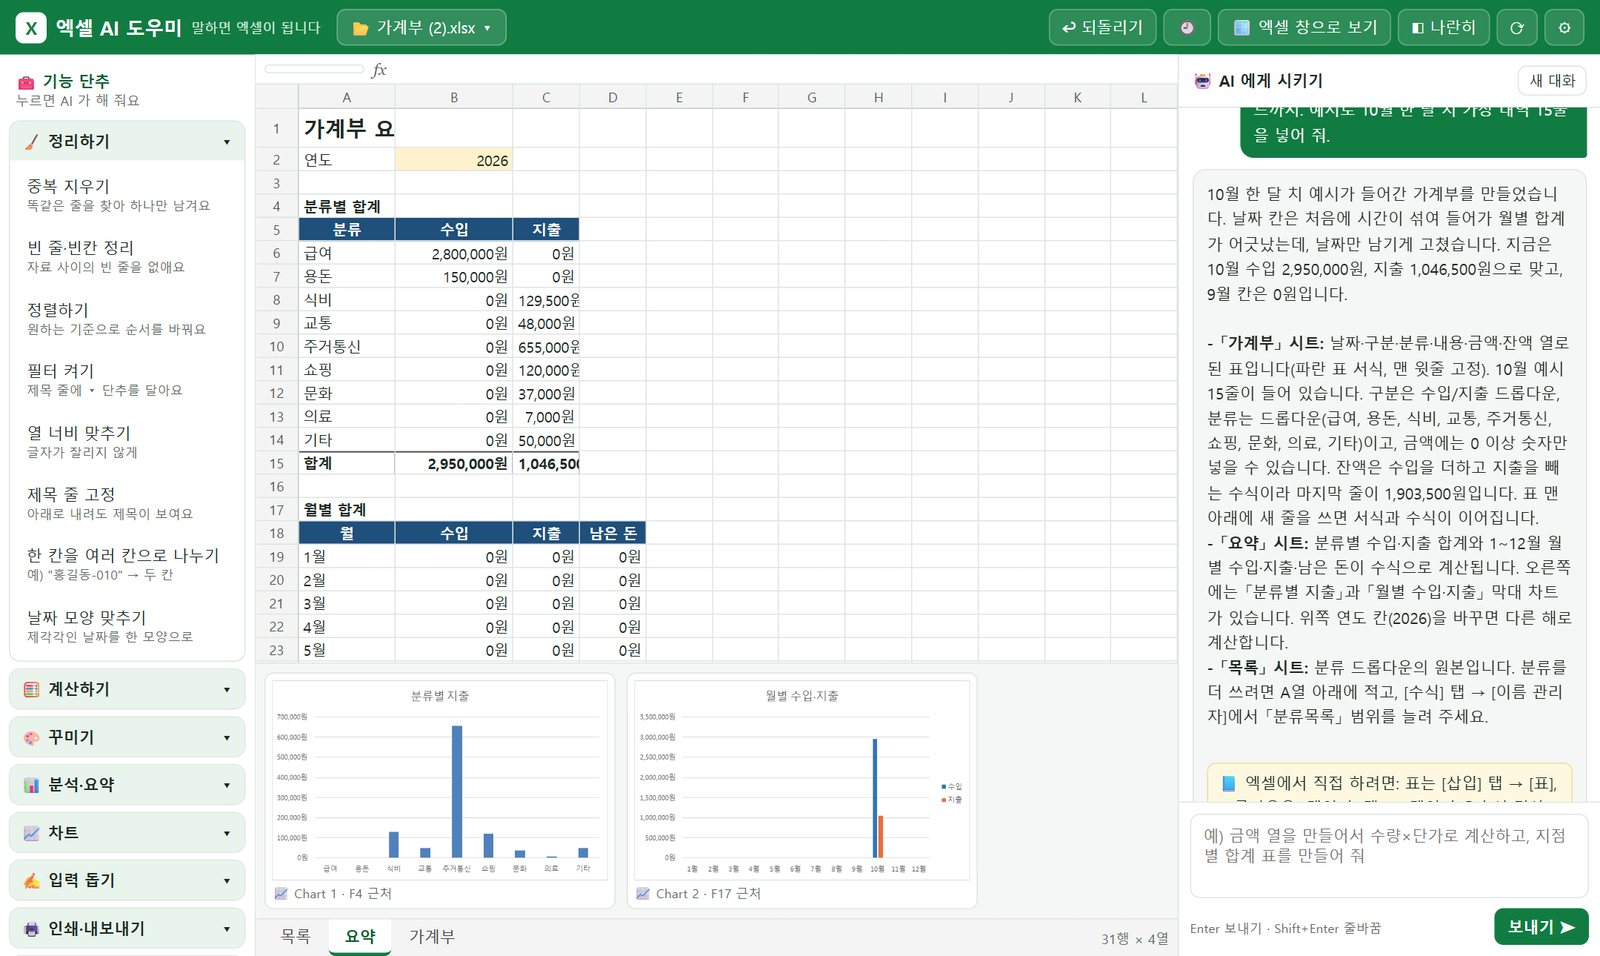The width and height of the screenshot is (1600, 956).
Task: Run the 중복 지우기 shortcut
Action: point(127,195)
